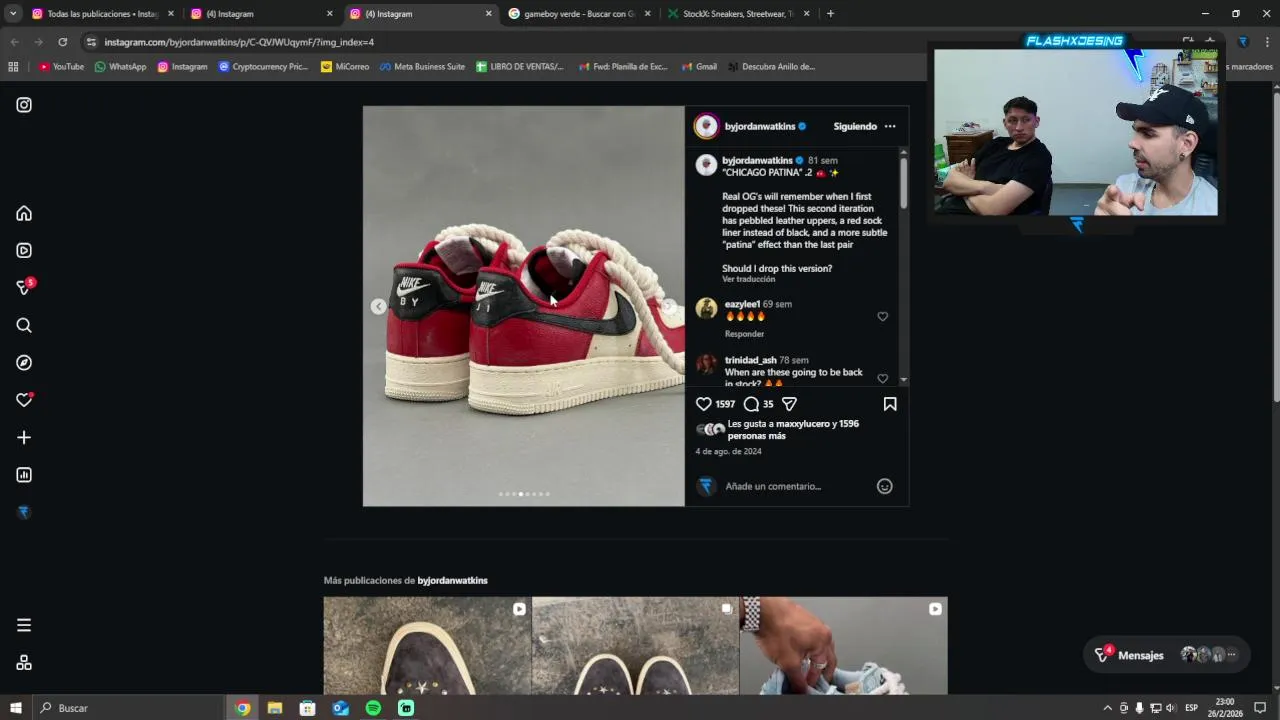1280x720 pixels.
Task: Go to previous image in carousel
Action: click(378, 306)
